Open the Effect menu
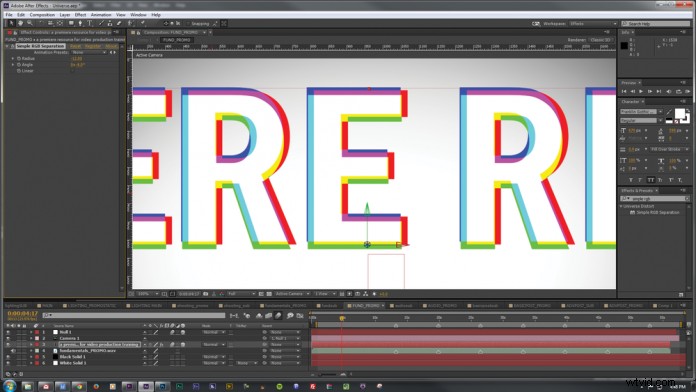The height and width of the screenshot is (392, 696). tap(80, 15)
